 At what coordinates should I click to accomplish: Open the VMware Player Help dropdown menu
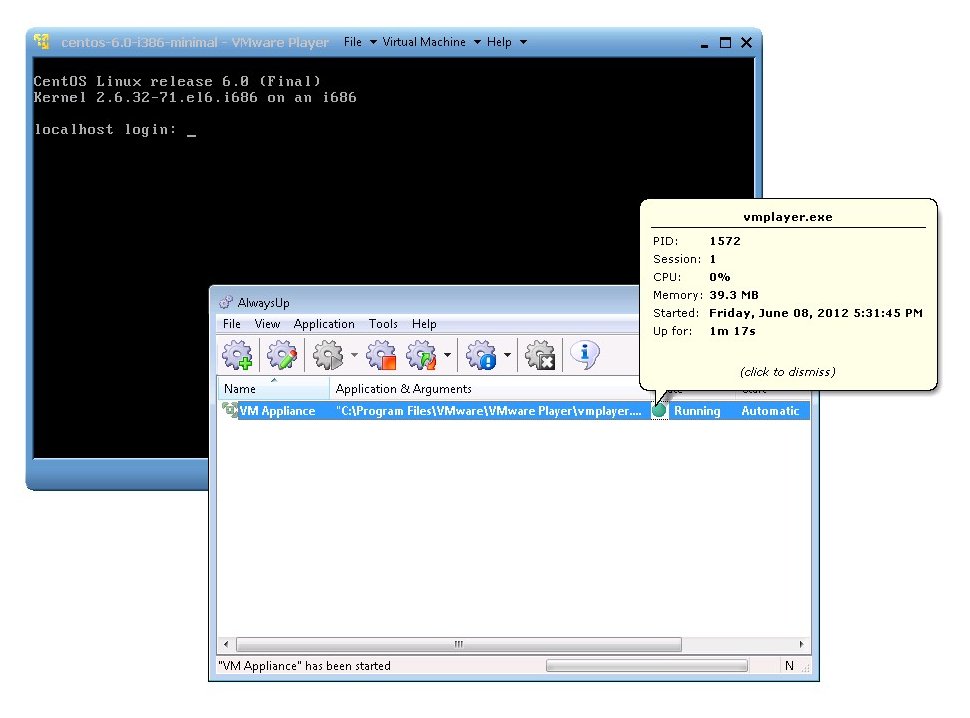[507, 42]
